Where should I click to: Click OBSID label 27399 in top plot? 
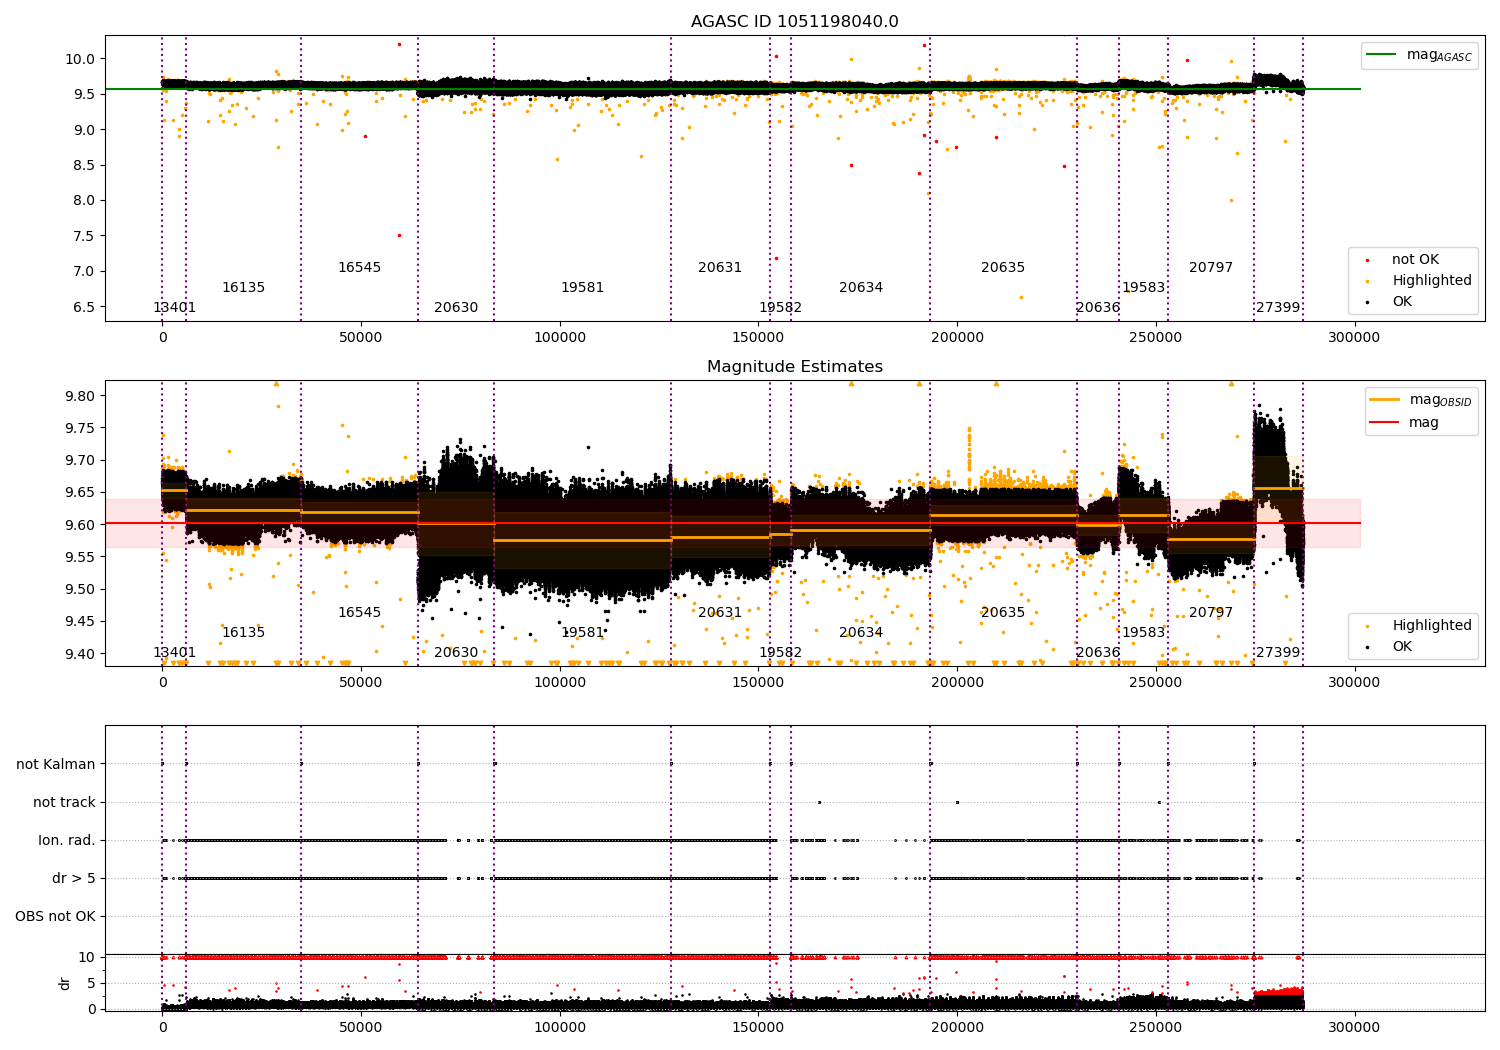(1278, 307)
